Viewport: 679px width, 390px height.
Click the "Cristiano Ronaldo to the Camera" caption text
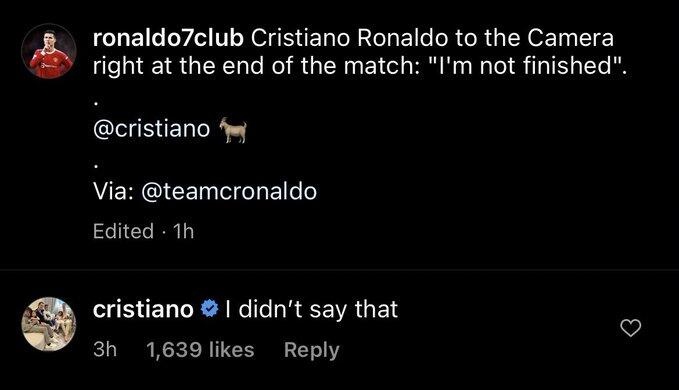(432, 38)
